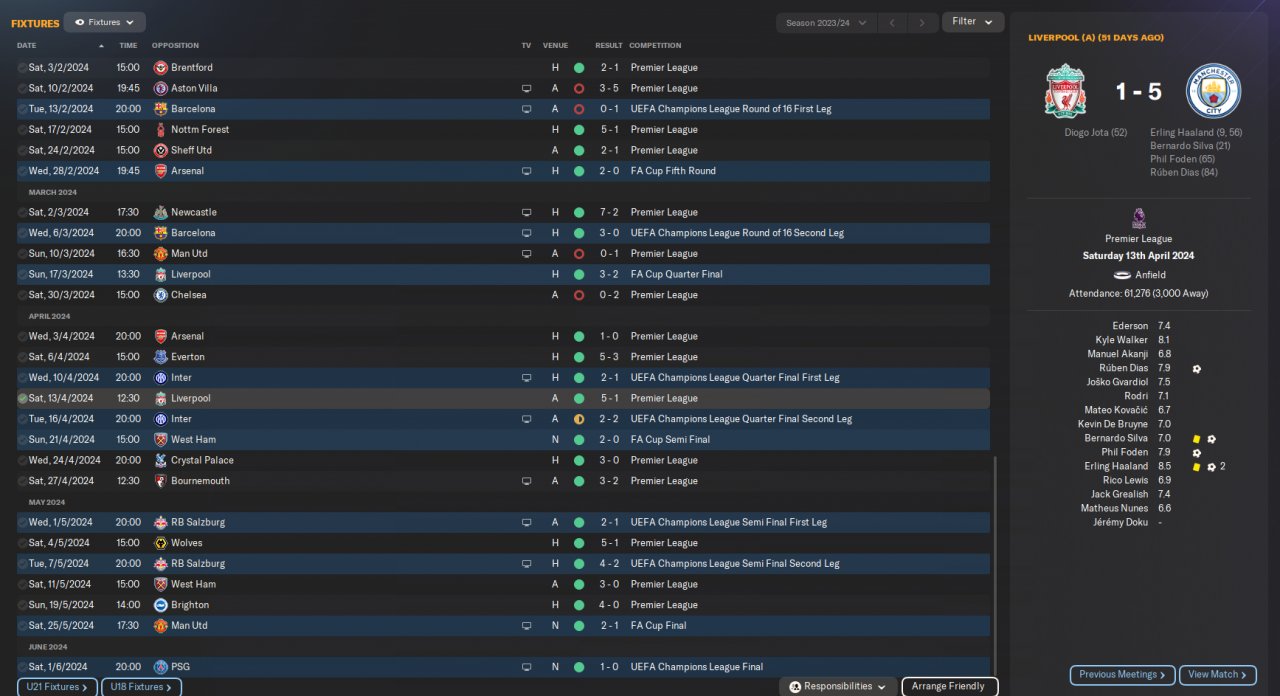Screen dimensions: 1280x696
Task: Click Barcelona badge on 13/2/2024 row
Action: click(160, 109)
